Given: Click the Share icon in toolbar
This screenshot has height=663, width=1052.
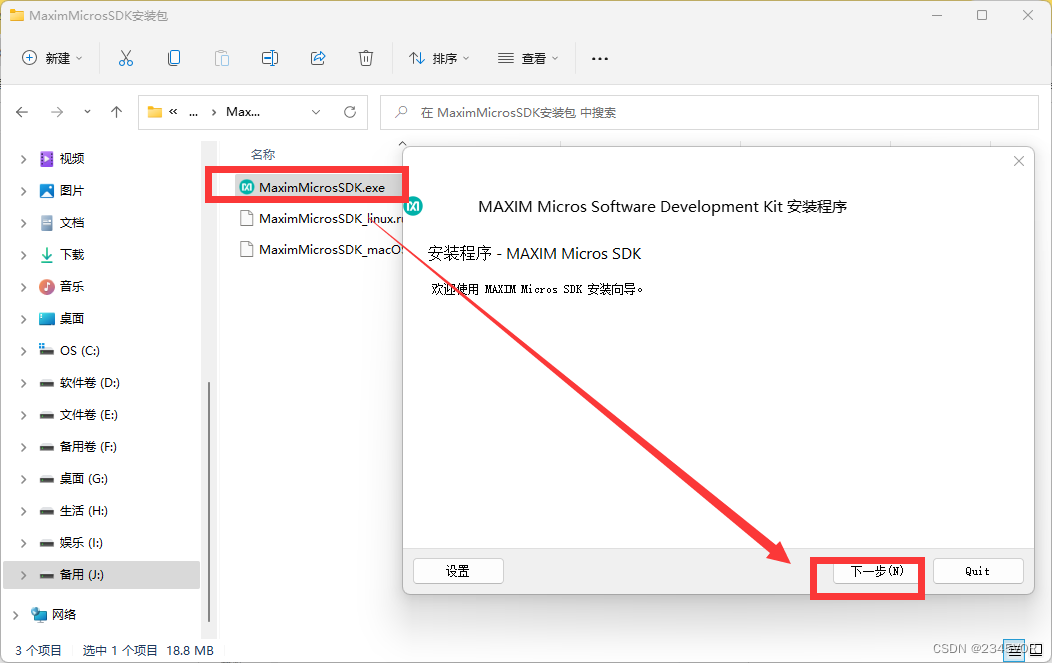Looking at the screenshot, I should [x=318, y=58].
